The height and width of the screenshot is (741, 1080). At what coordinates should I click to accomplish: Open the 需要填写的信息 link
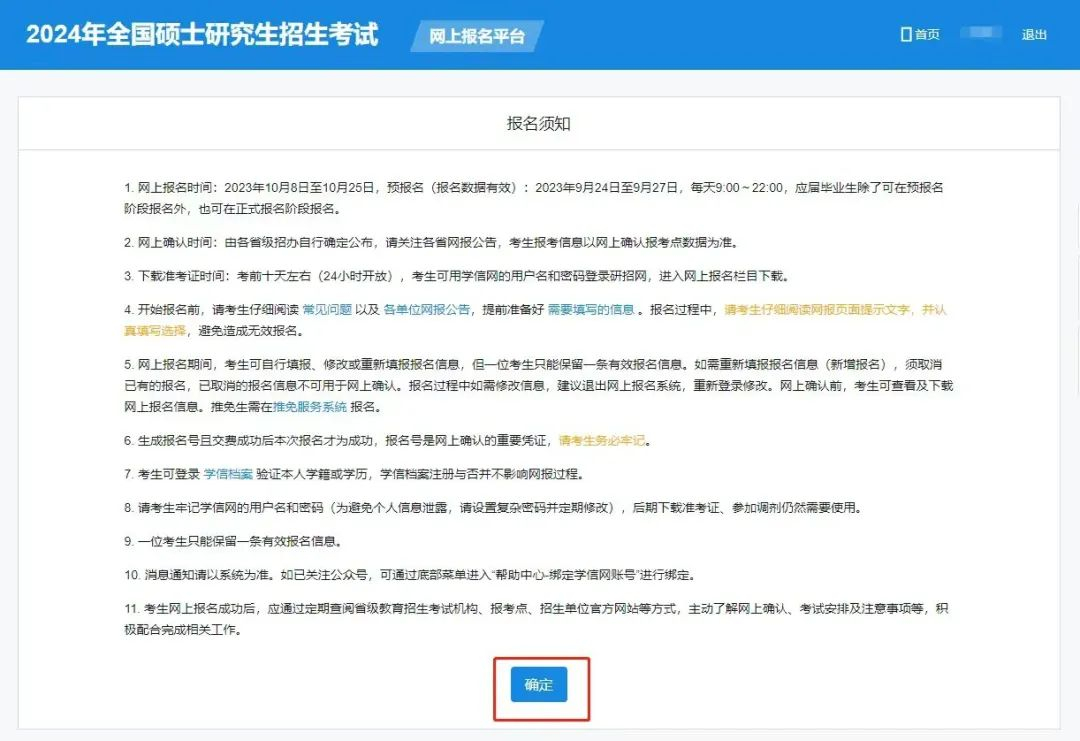591,310
